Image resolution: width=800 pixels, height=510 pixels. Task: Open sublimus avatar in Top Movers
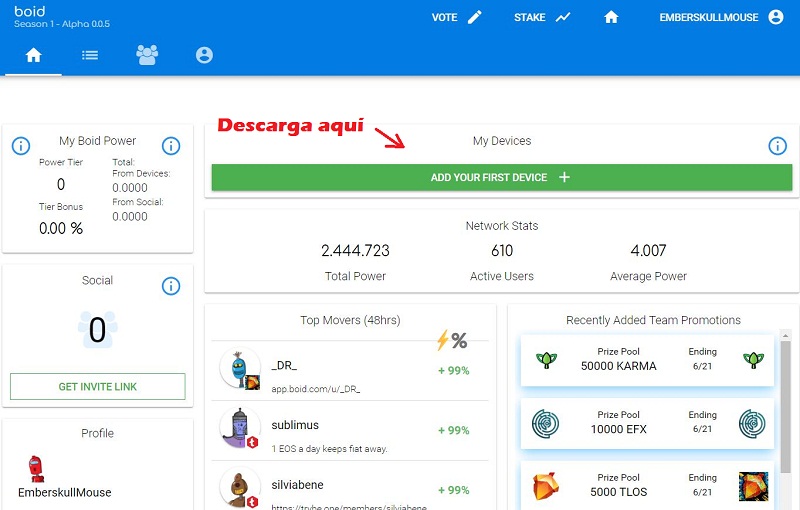point(240,428)
